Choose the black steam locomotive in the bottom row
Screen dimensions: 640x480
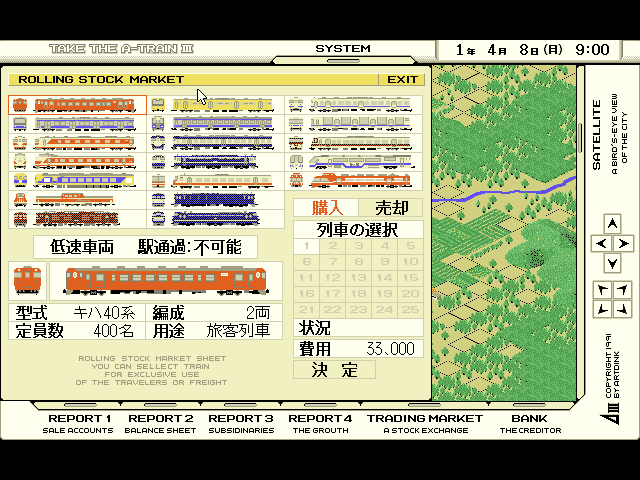click(217, 217)
